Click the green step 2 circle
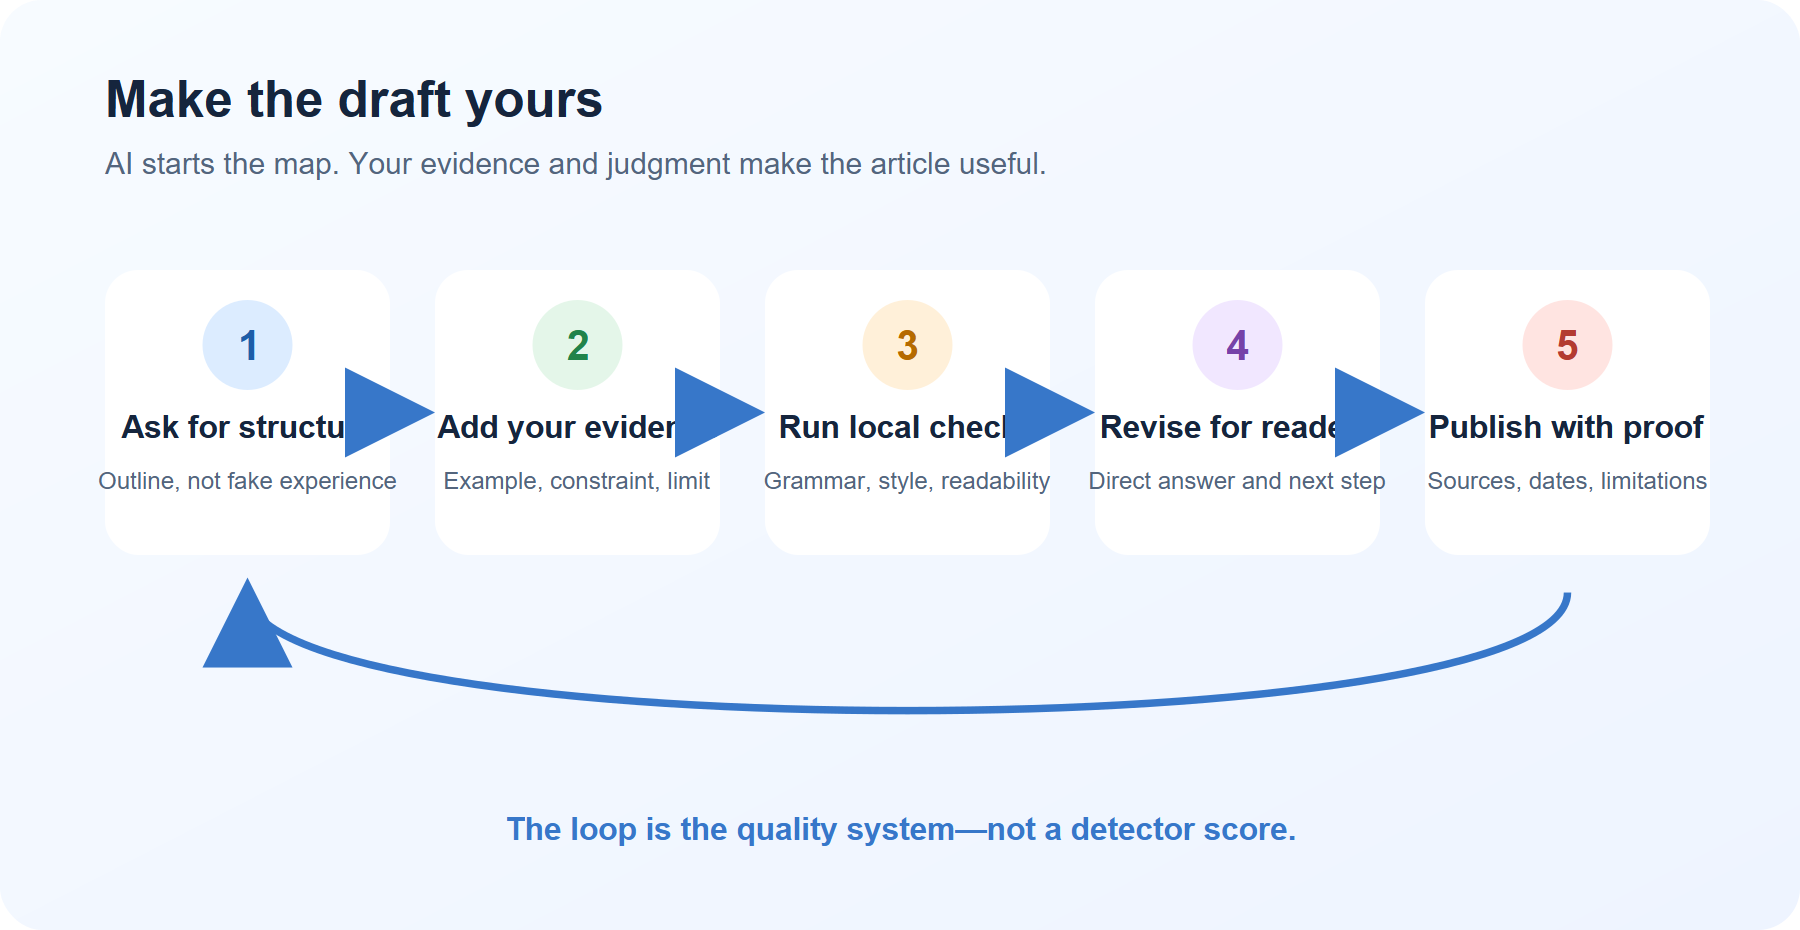 coord(577,345)
